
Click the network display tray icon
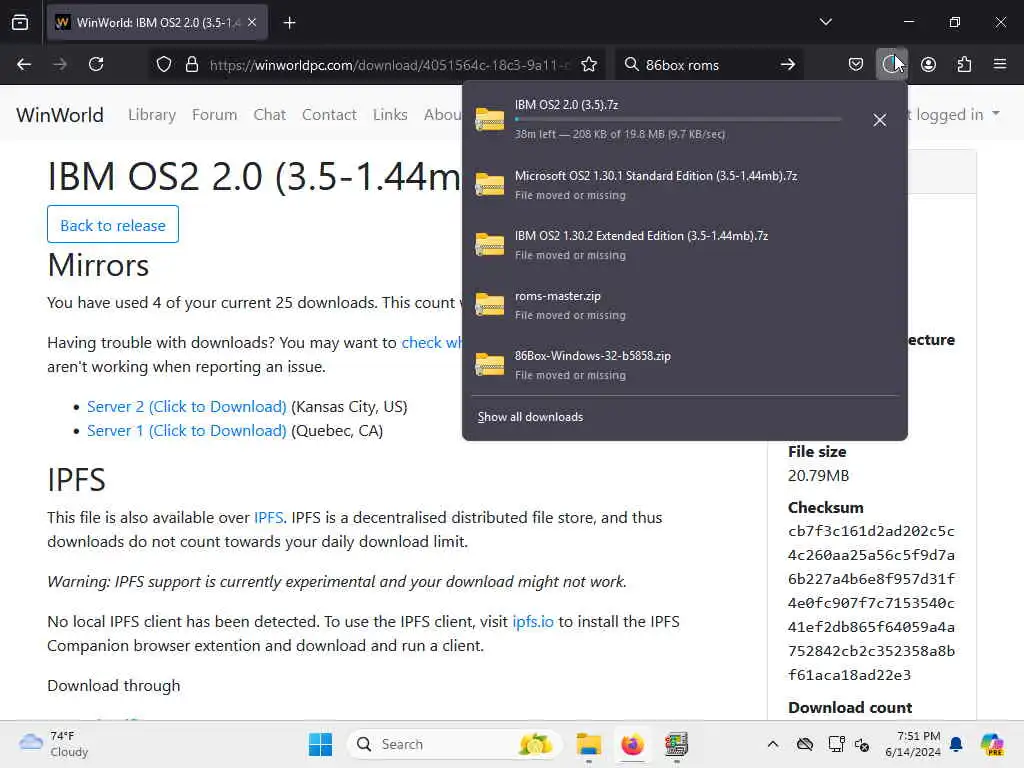tap(836, 744)
